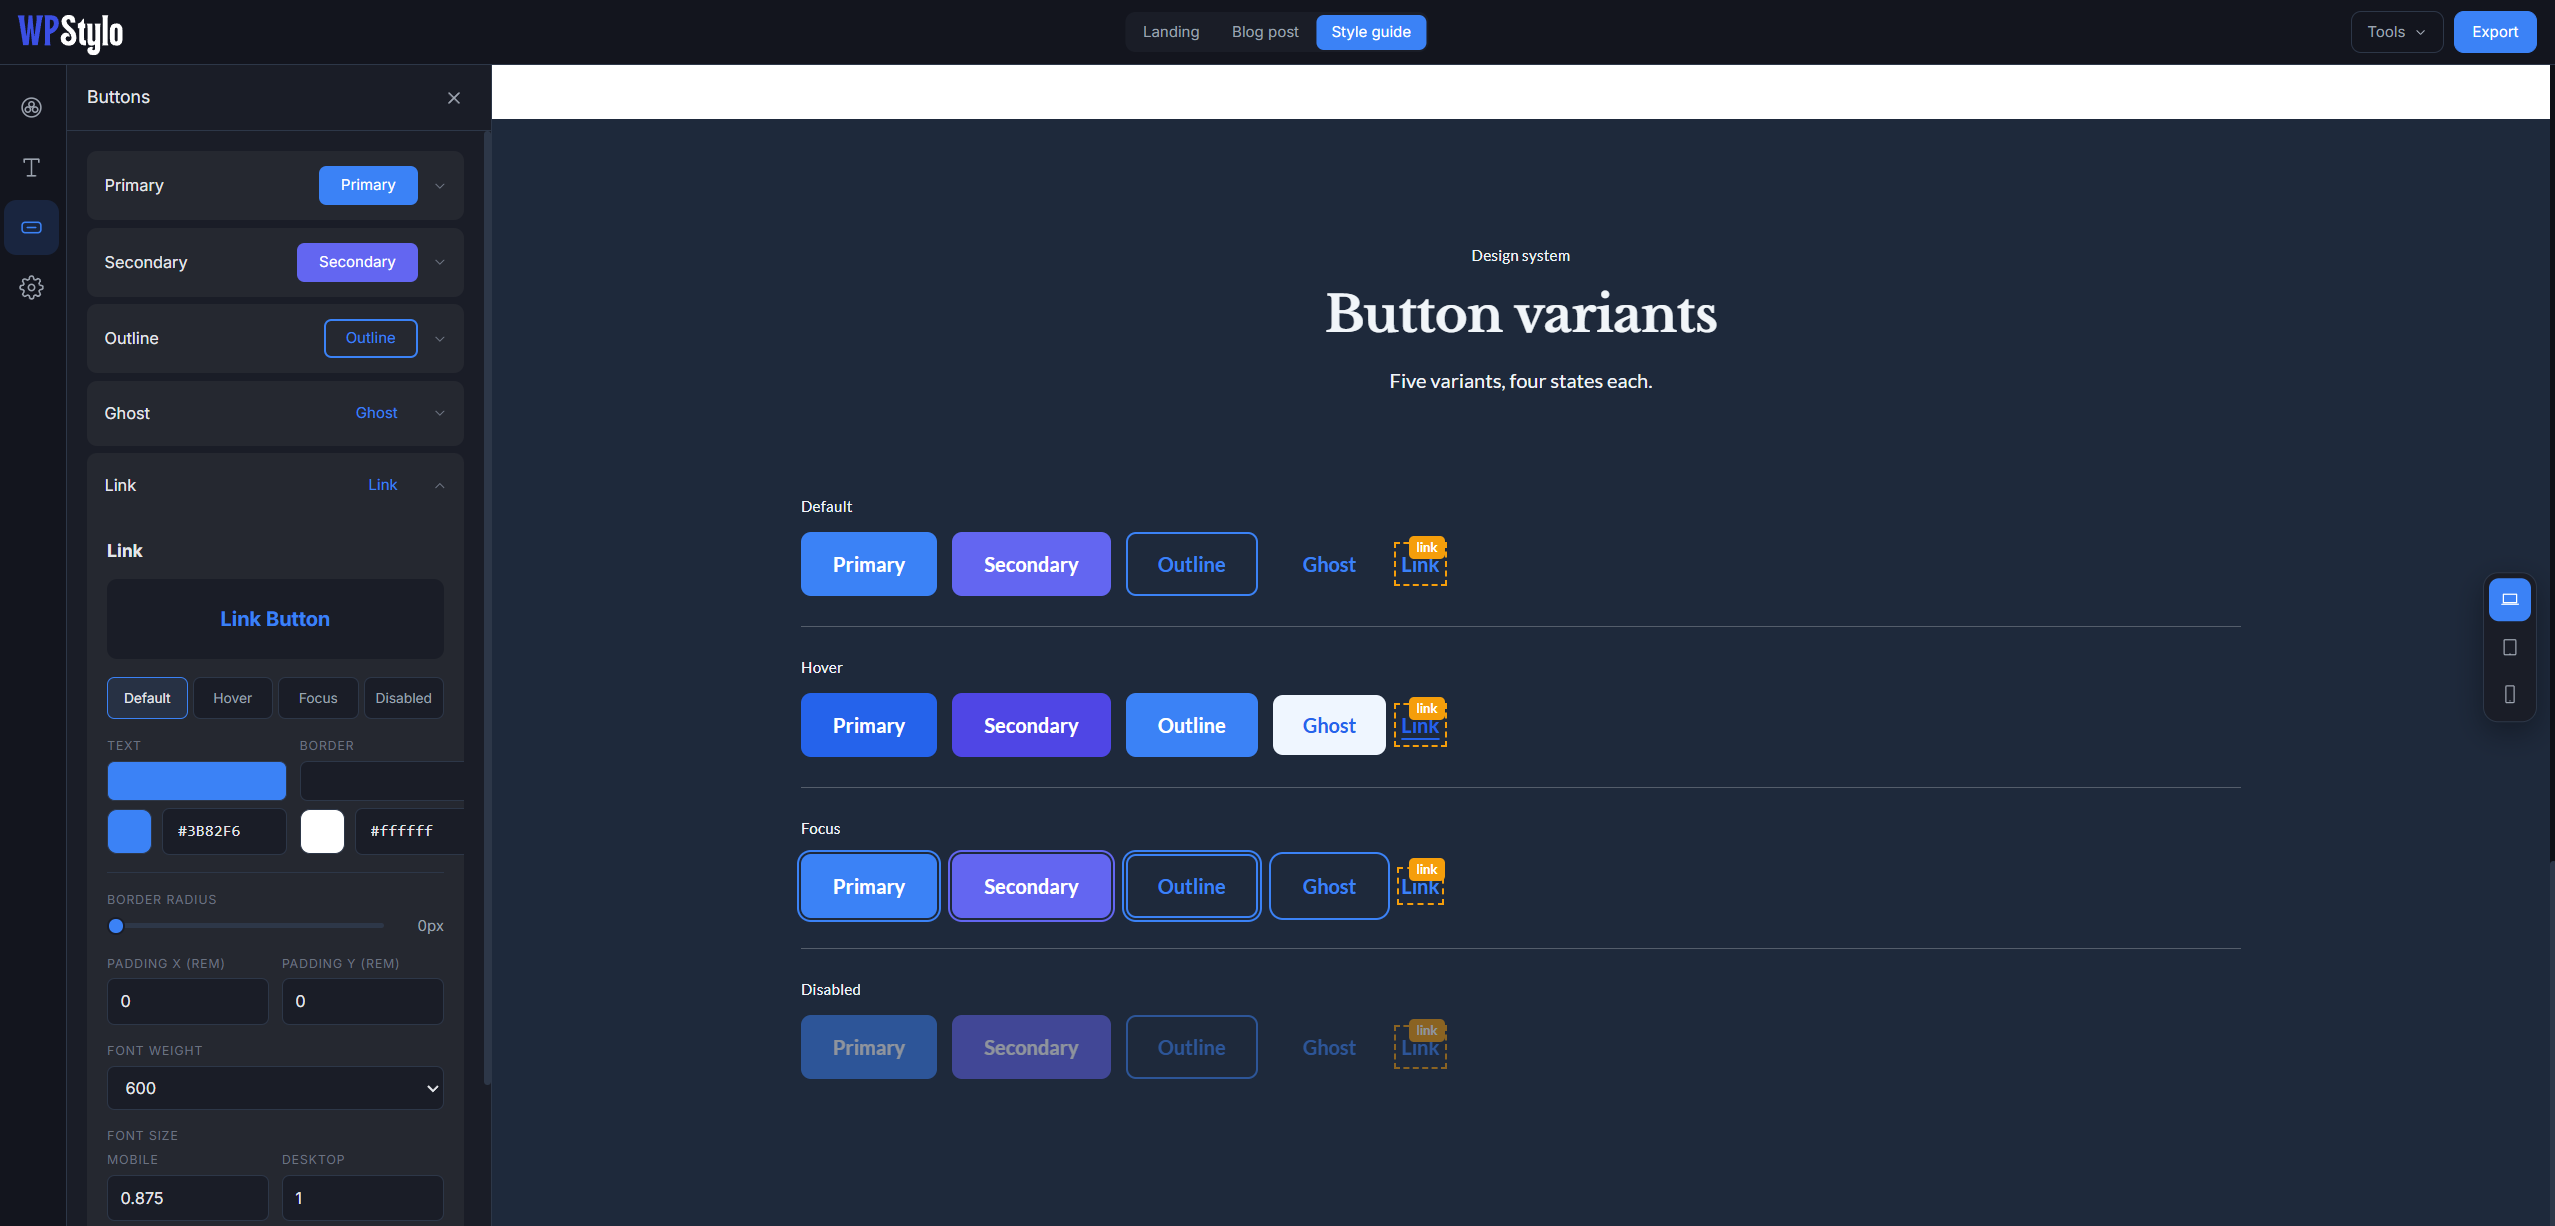Click the border radius slider handle
The width and height of the screenshot is (2555, 1226).
point(116,926)
